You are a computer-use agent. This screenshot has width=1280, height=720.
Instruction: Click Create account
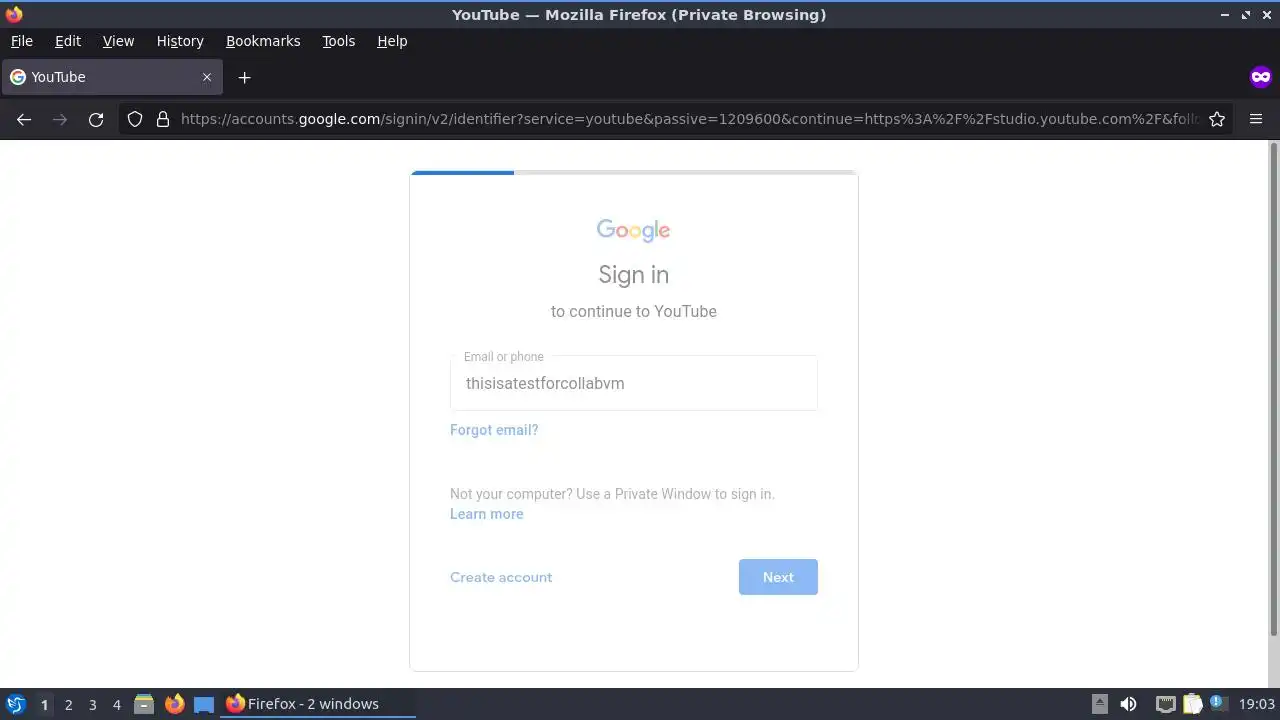coord(501,577)
